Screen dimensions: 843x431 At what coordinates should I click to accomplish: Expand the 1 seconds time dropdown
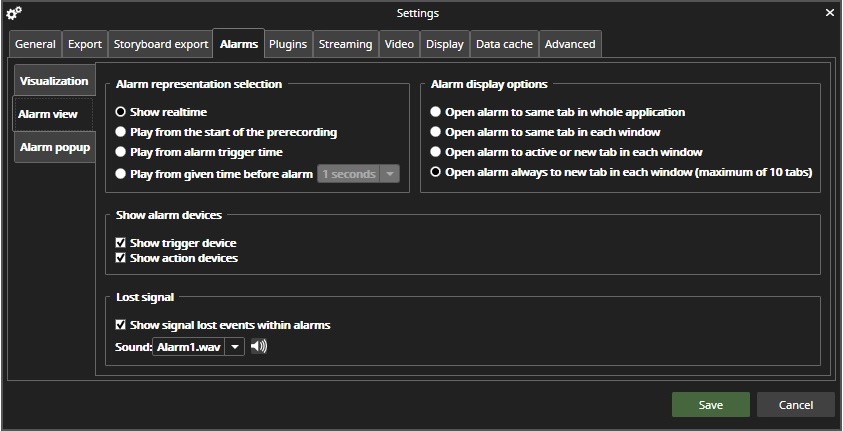coord(390,174)
